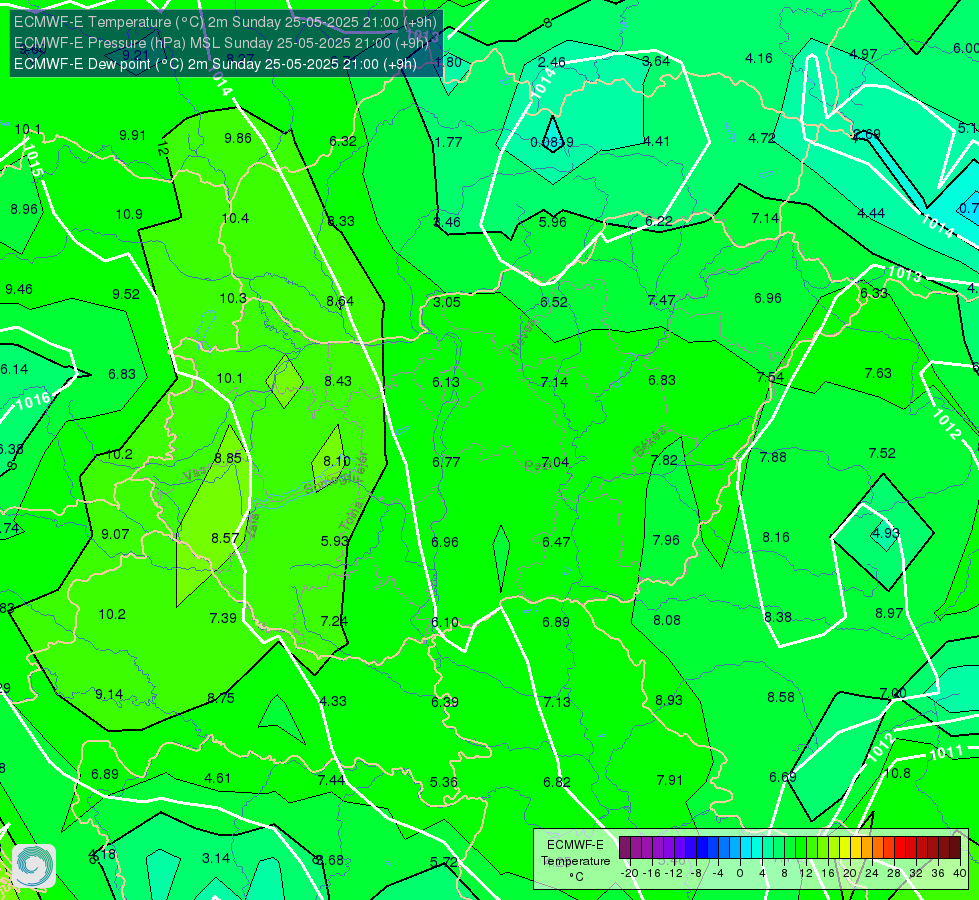Click the 5.36 dew point value
Viewport: 979px width, 900px height.
444,783
